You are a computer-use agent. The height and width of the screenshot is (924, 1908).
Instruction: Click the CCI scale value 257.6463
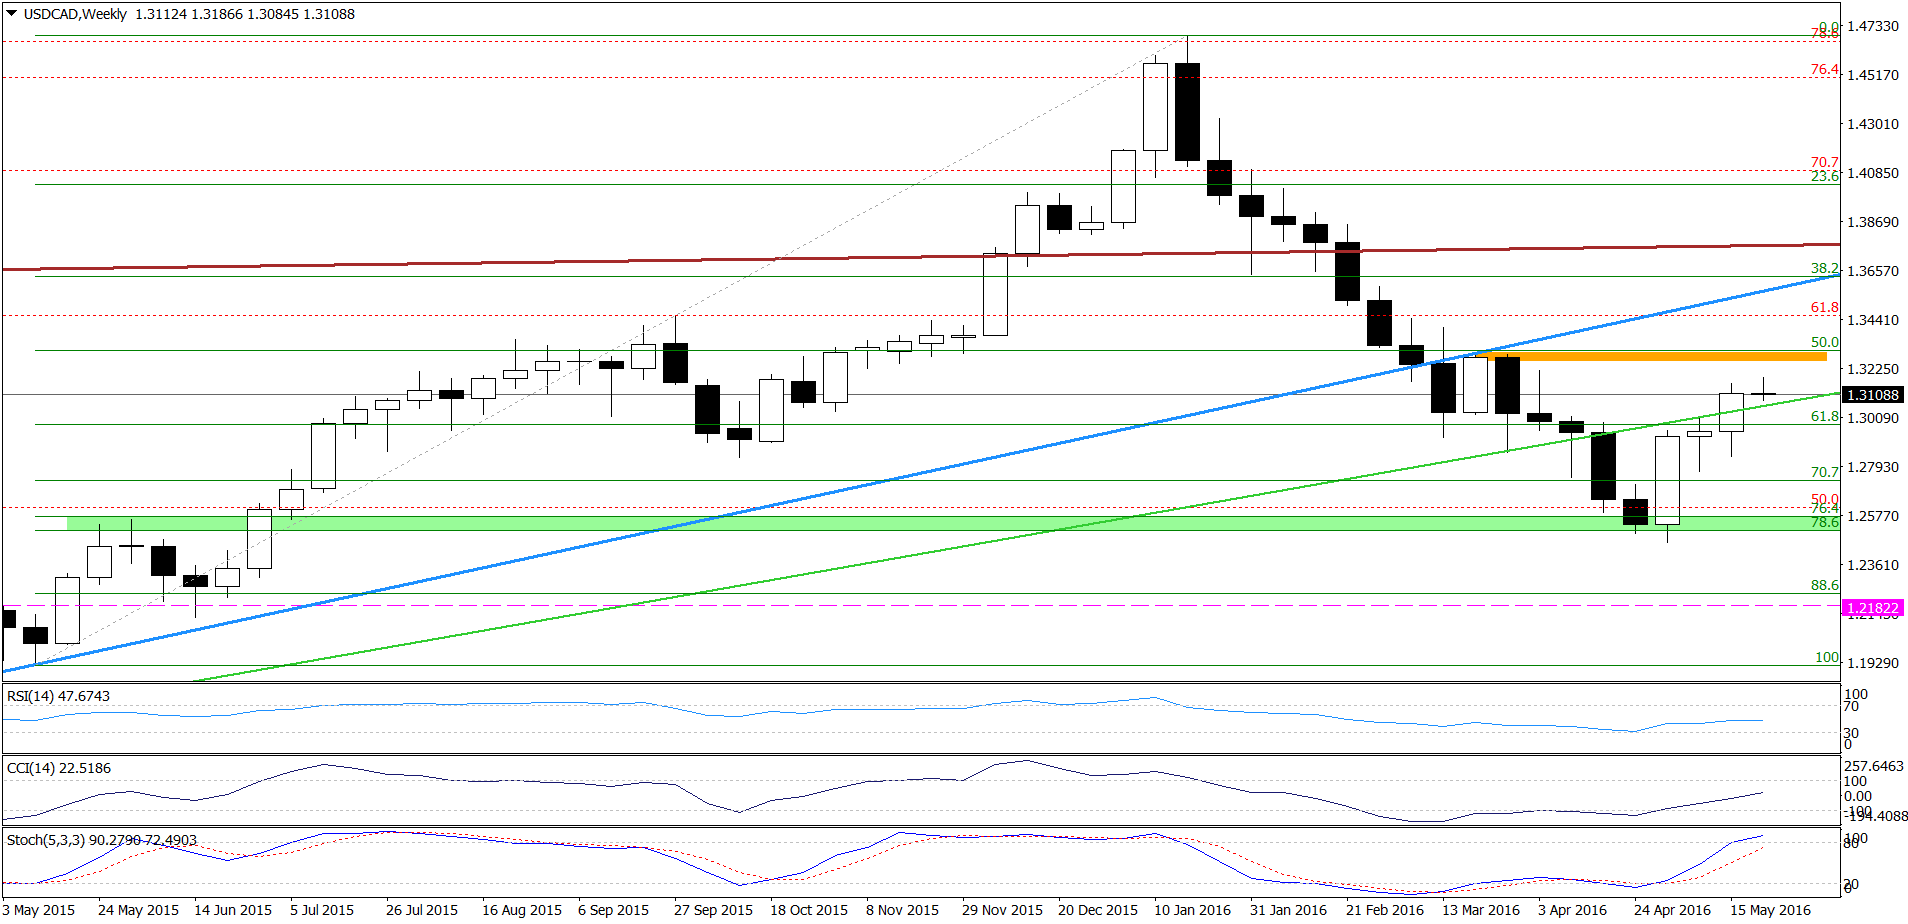(1874, 766)
